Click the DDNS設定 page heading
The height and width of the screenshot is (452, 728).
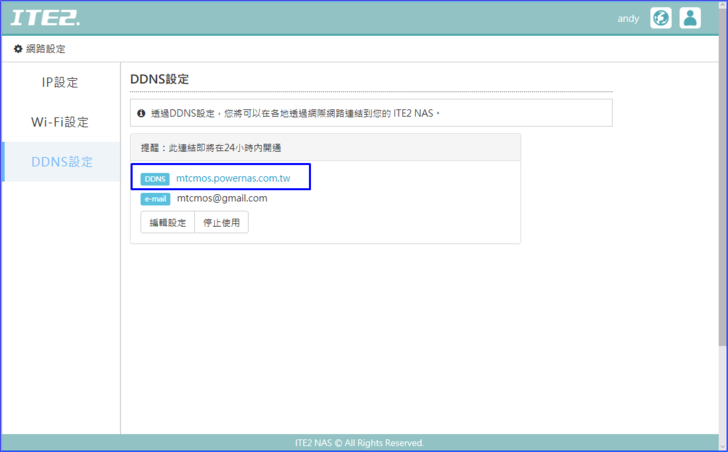click(159, 79)
